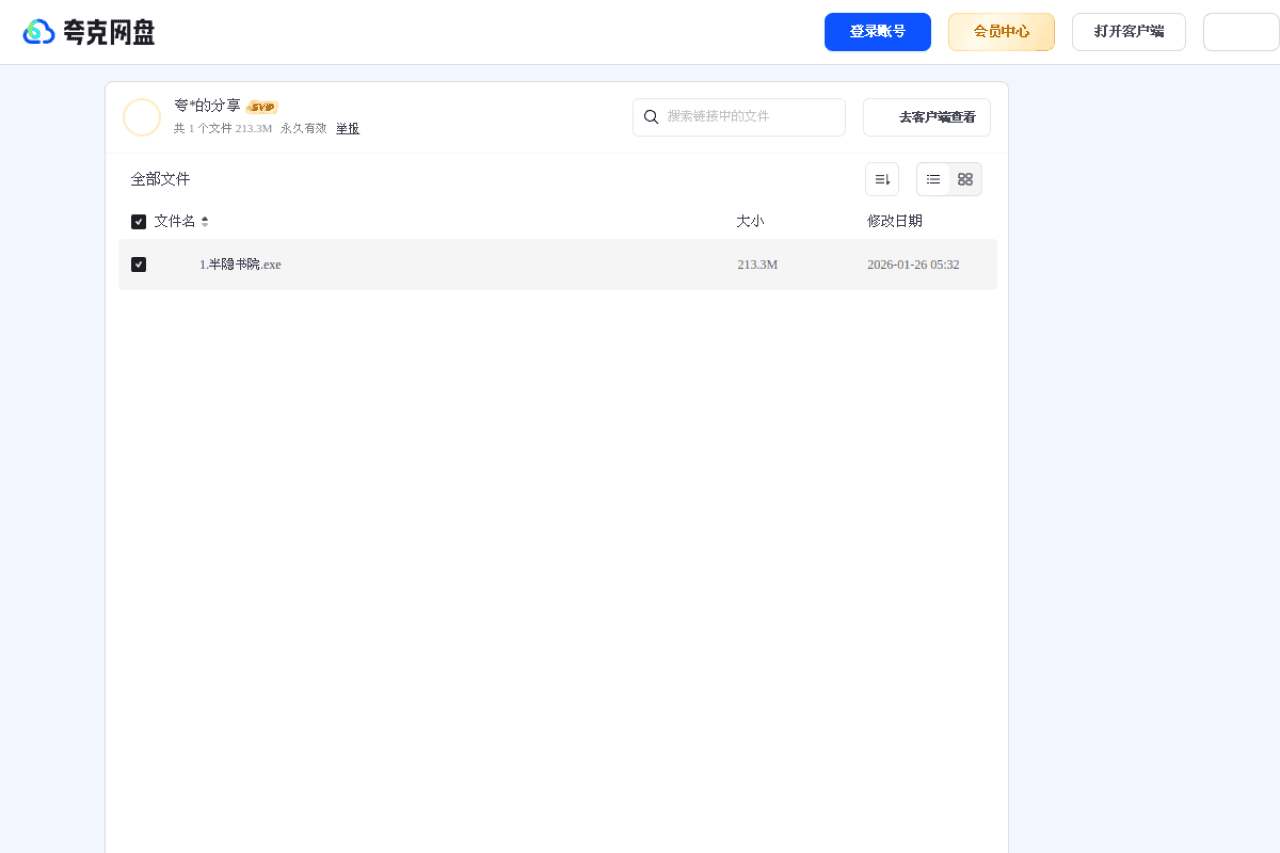Select the list view icon
Screen dimensions: 1280x853
click(933, 179)
